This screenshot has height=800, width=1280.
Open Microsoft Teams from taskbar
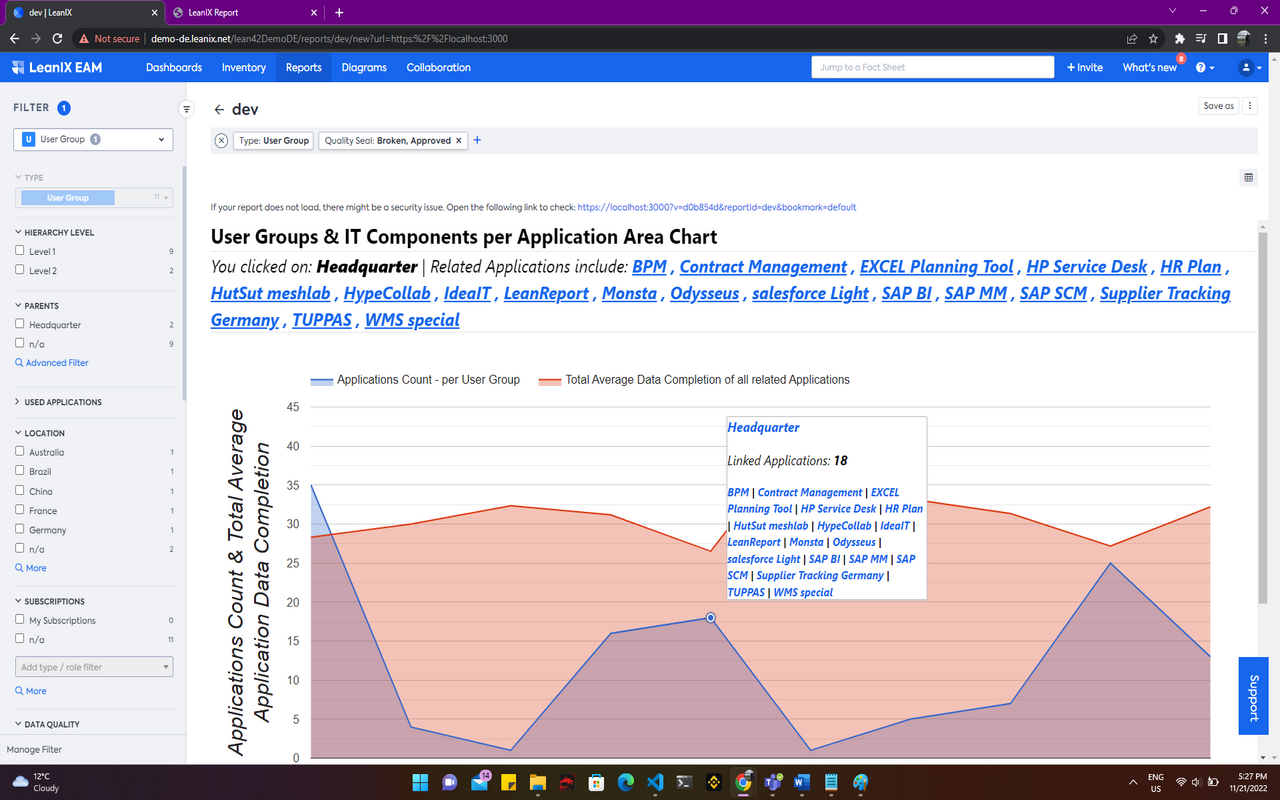click(x=772, y=782)
